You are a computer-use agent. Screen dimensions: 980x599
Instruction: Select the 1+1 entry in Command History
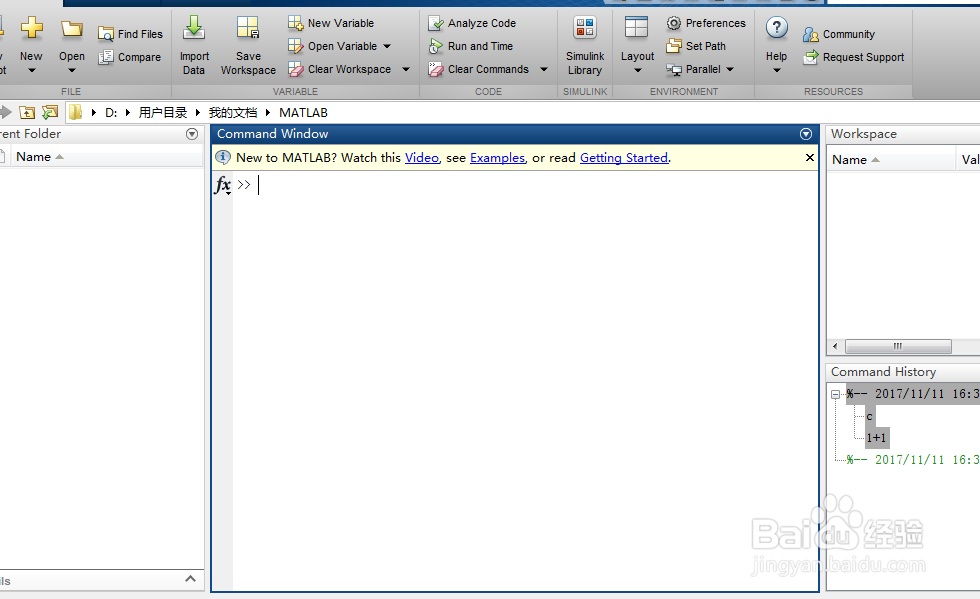876,437
